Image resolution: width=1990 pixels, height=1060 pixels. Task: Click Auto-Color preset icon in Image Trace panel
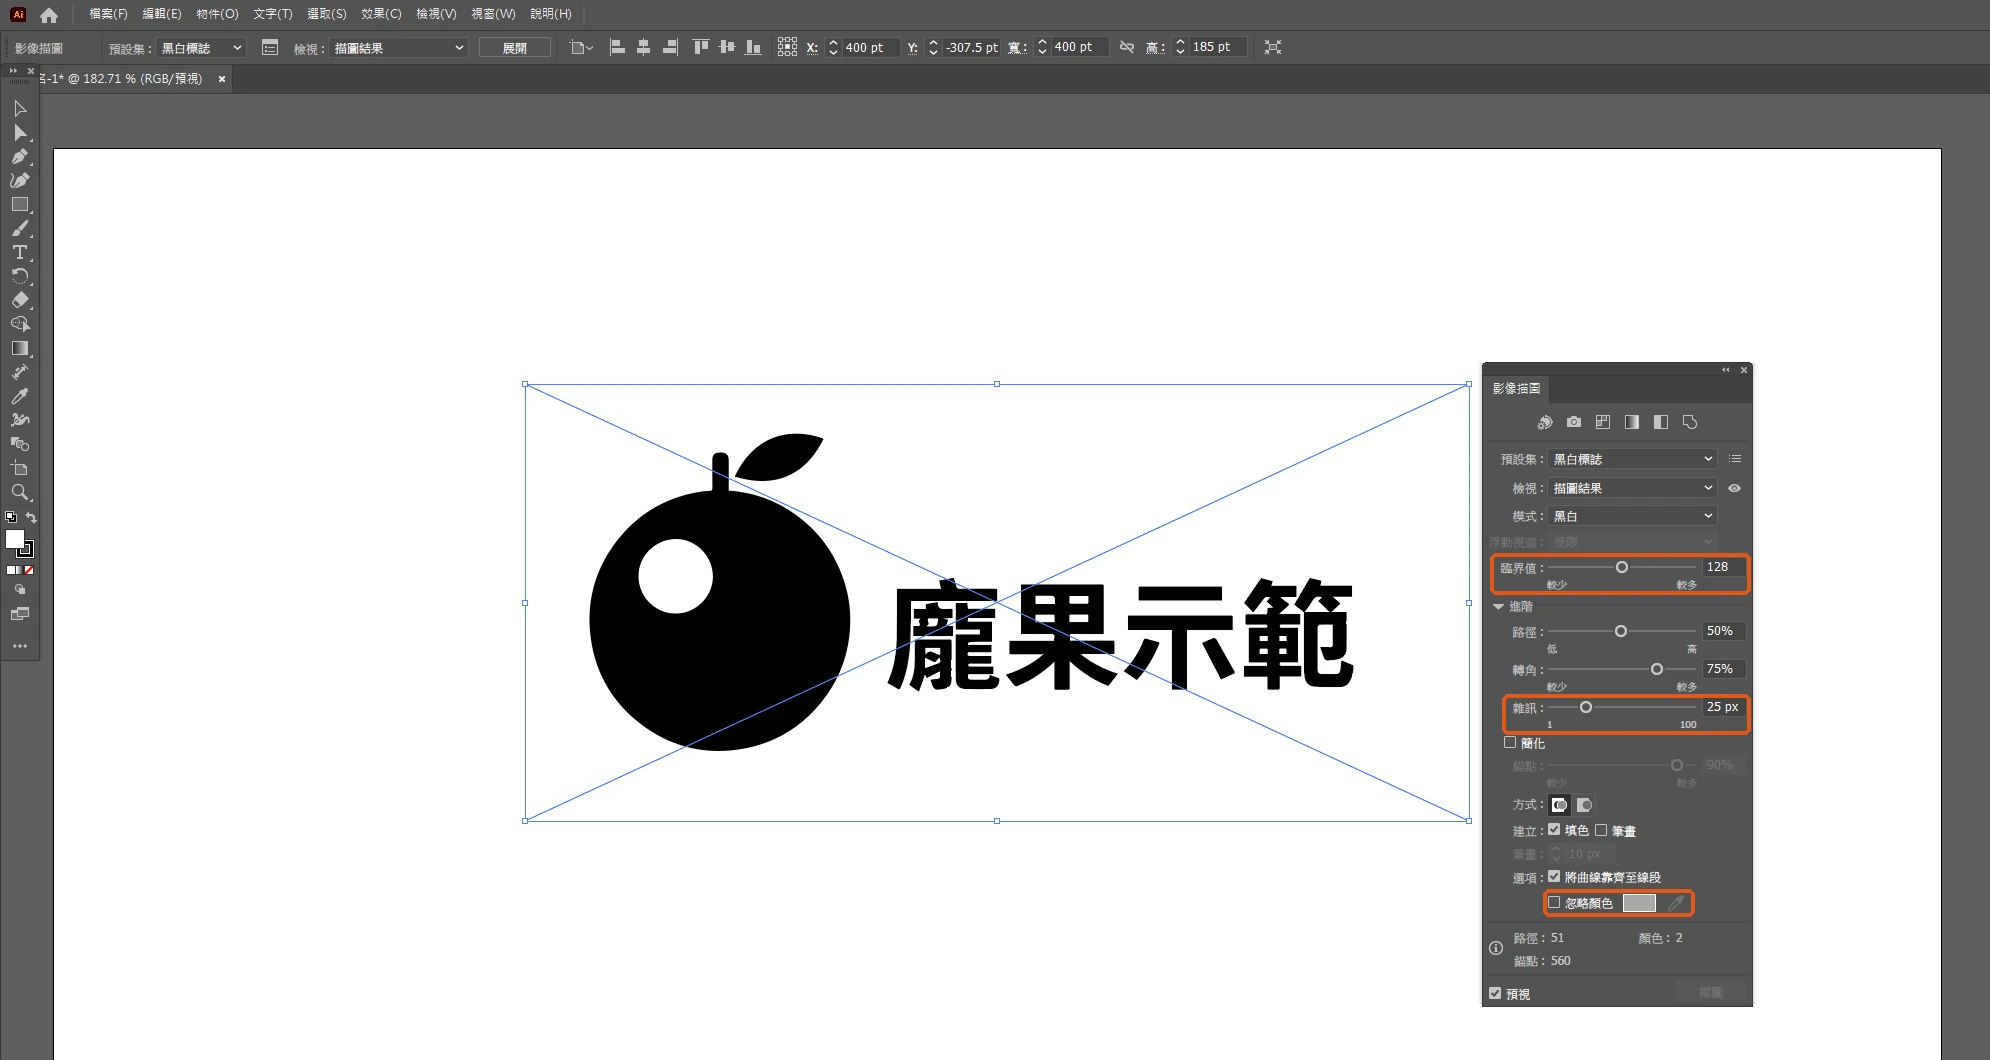click(x=1545, y=422)
